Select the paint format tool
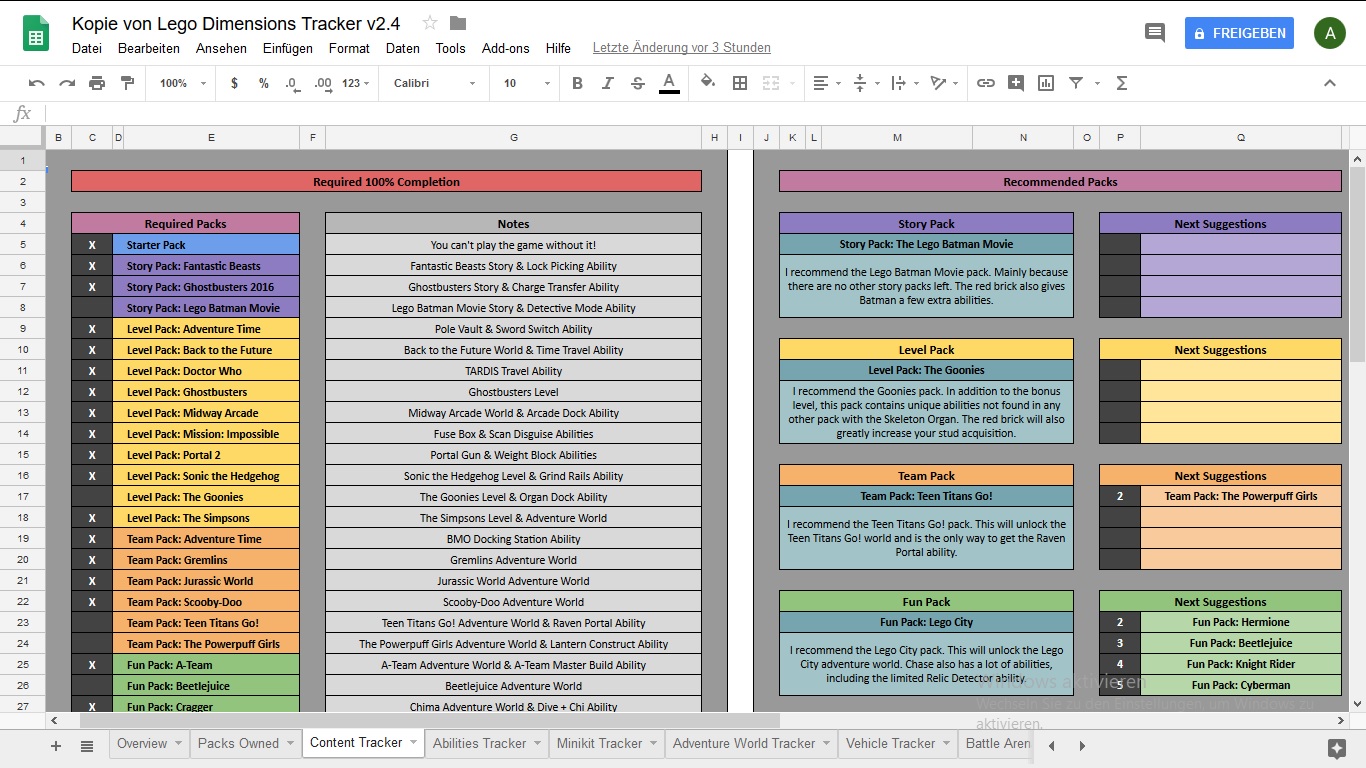Image resolution: width=1366 pixels, height=768 pixels. pos(127,83)
